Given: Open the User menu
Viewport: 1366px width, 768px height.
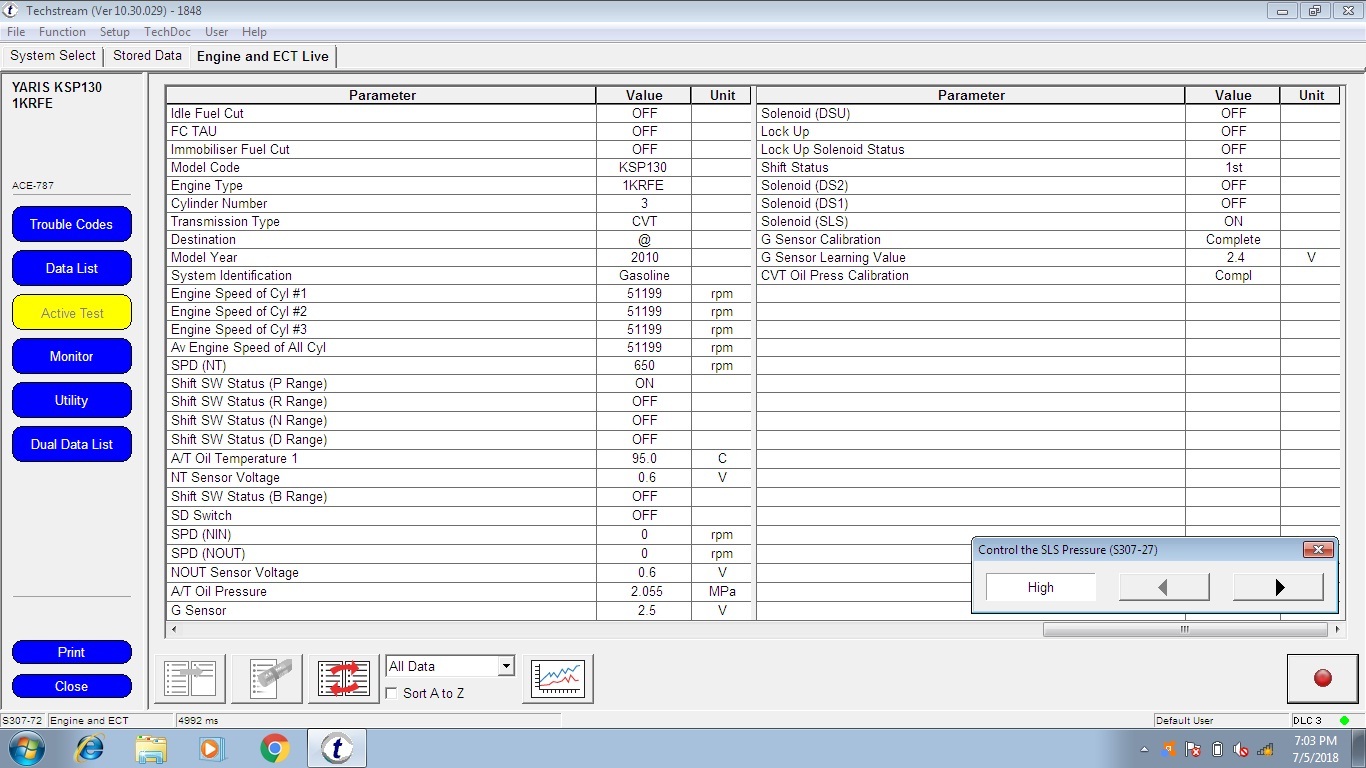Looking at the screenshot, I should pos(217,32).
